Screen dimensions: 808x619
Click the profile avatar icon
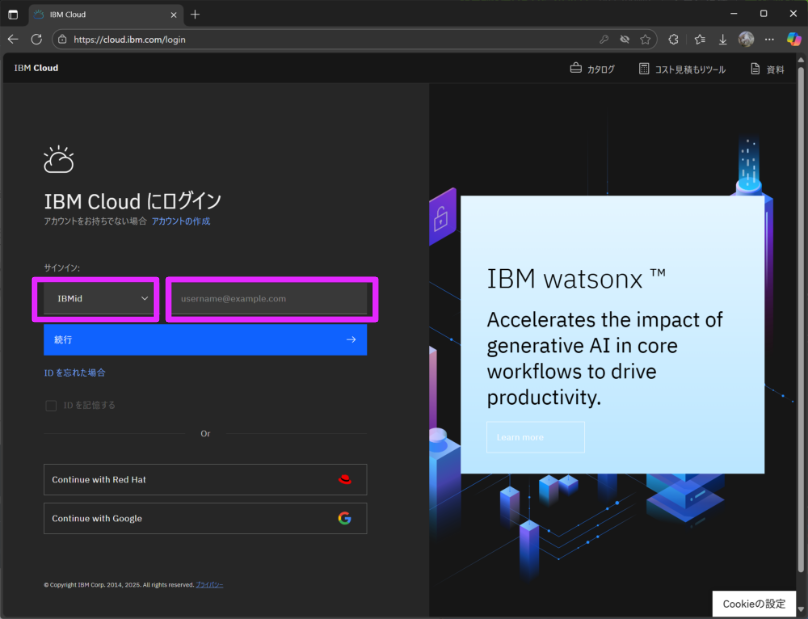click(x=746, y=39)
